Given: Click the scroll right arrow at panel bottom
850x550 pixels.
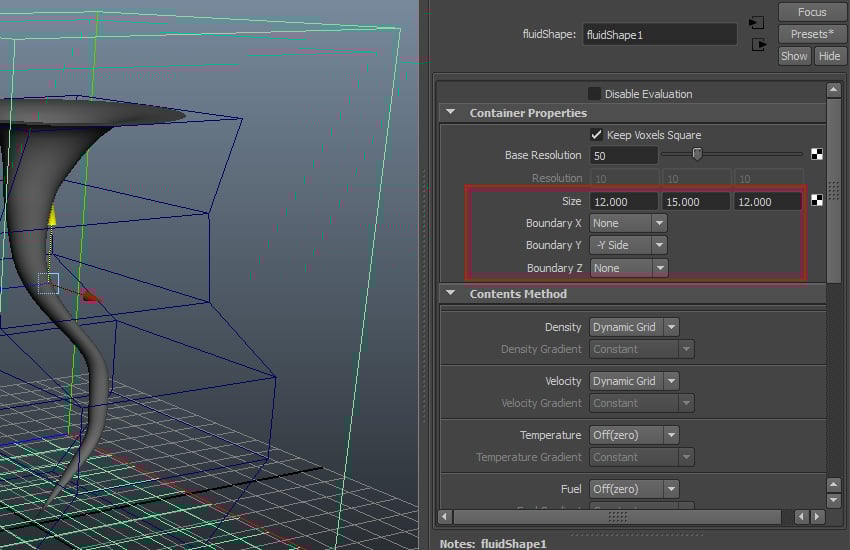Looking at the screenshot, I should pyautogui.click(x=817, y=517).
